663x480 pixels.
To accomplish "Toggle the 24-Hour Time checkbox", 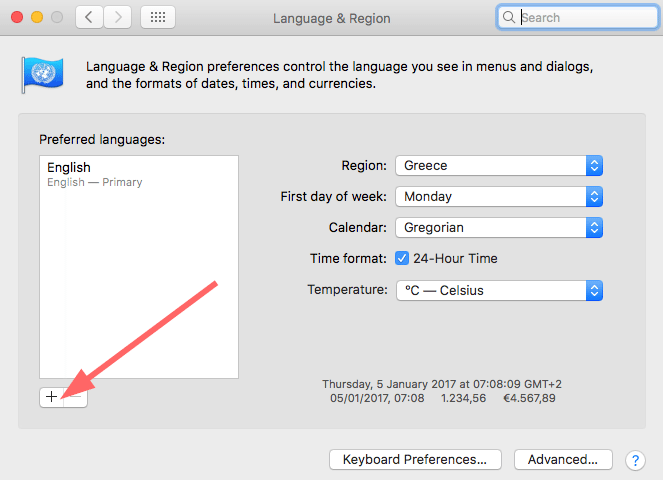I will click(402, 258).
